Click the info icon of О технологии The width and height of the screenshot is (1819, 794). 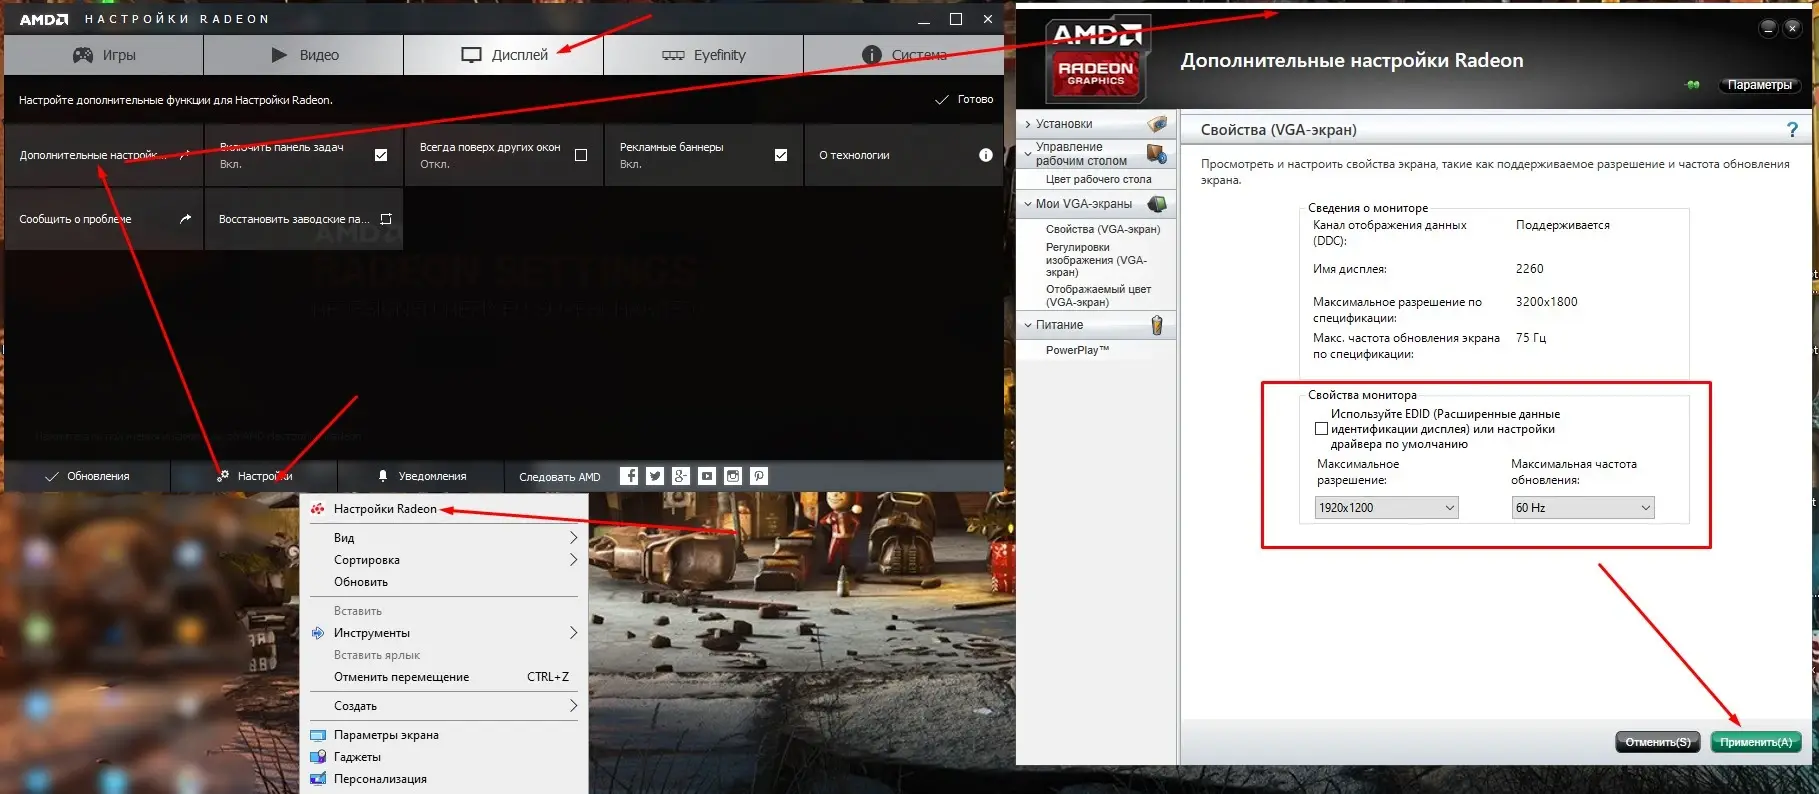pos(985,155)
